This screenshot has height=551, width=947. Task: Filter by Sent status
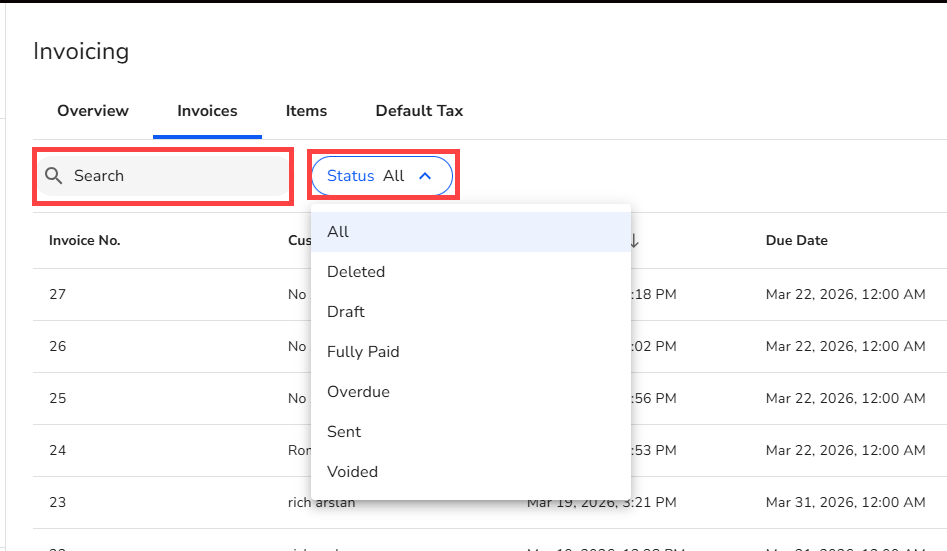344,431
